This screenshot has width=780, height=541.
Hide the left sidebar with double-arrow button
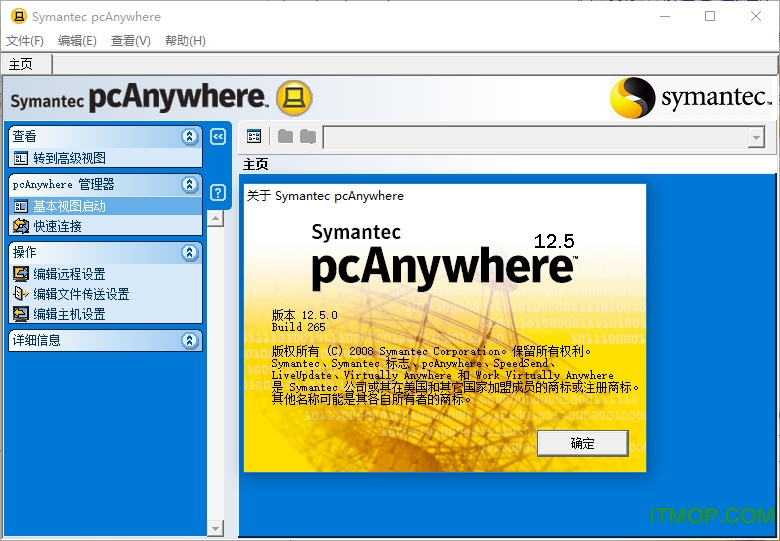218,136
